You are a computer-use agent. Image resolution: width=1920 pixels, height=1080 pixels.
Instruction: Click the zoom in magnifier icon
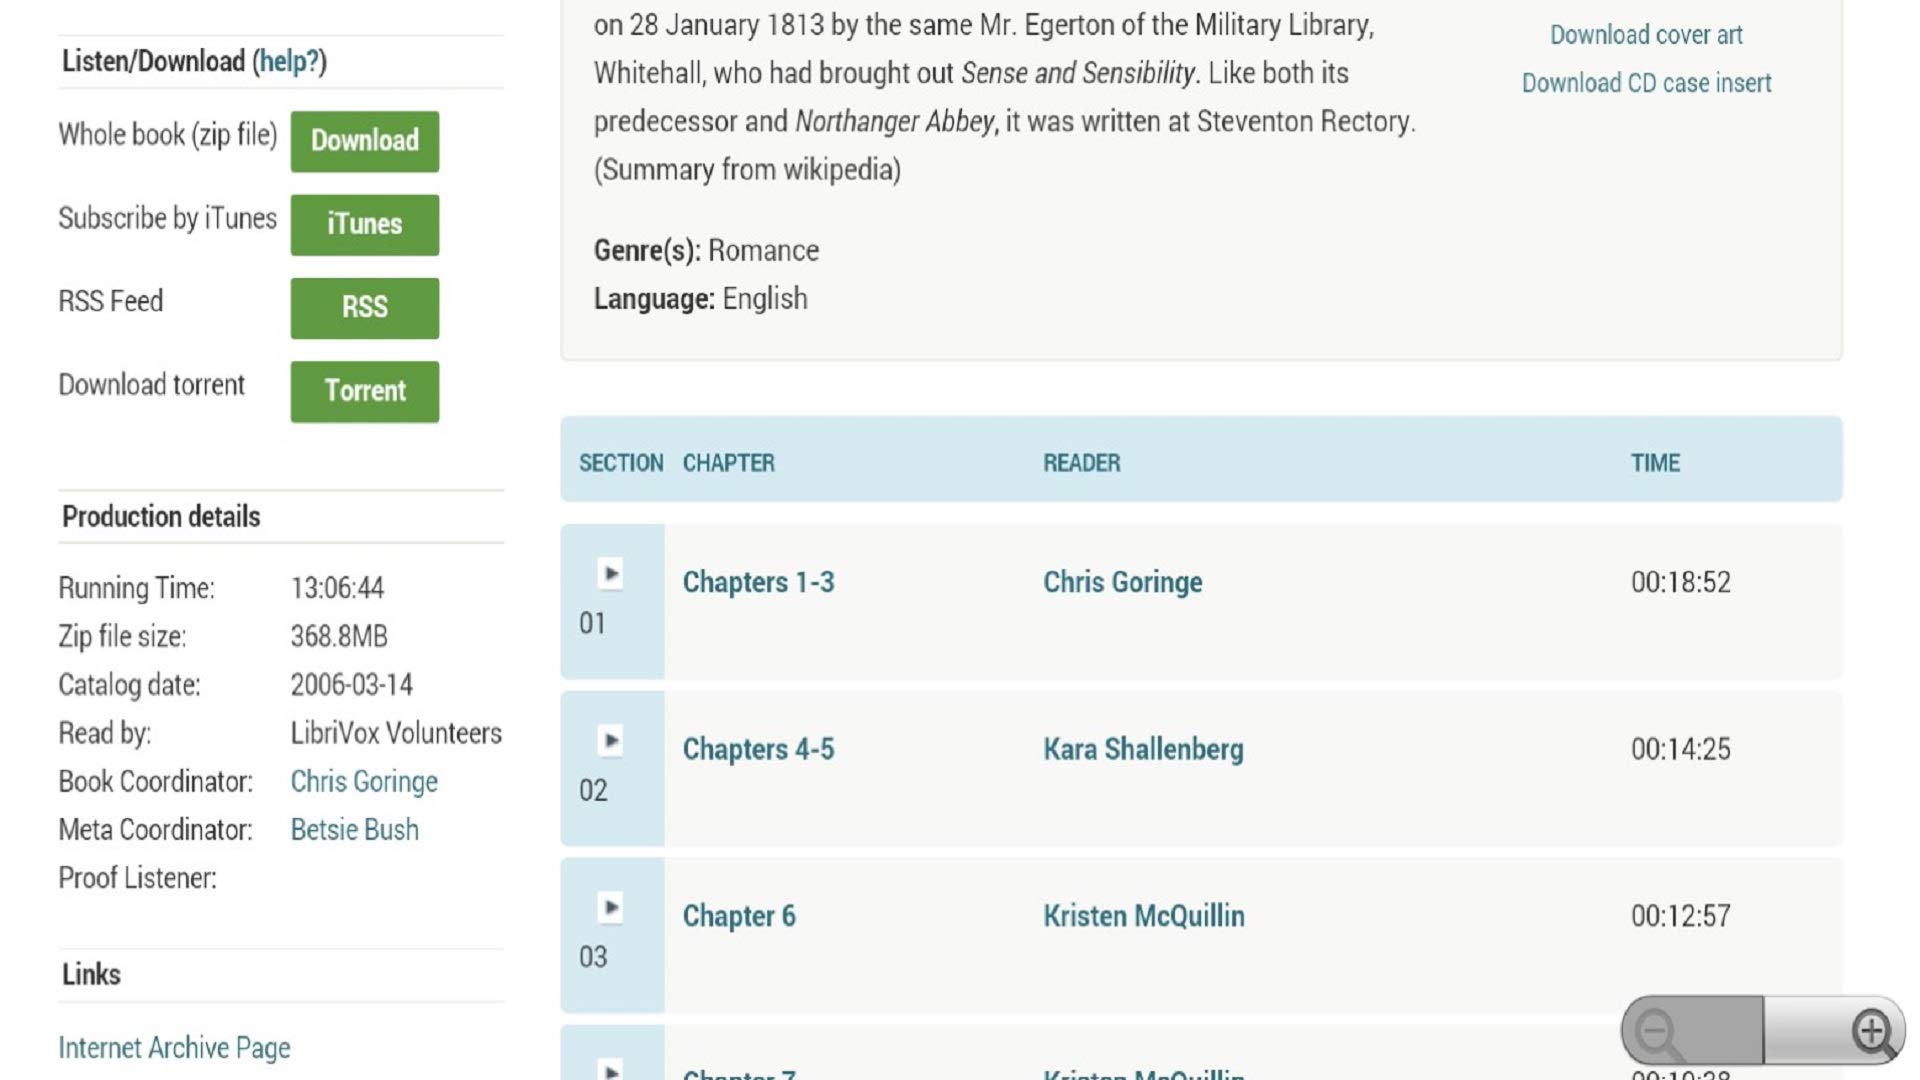pos(1873,1030)
